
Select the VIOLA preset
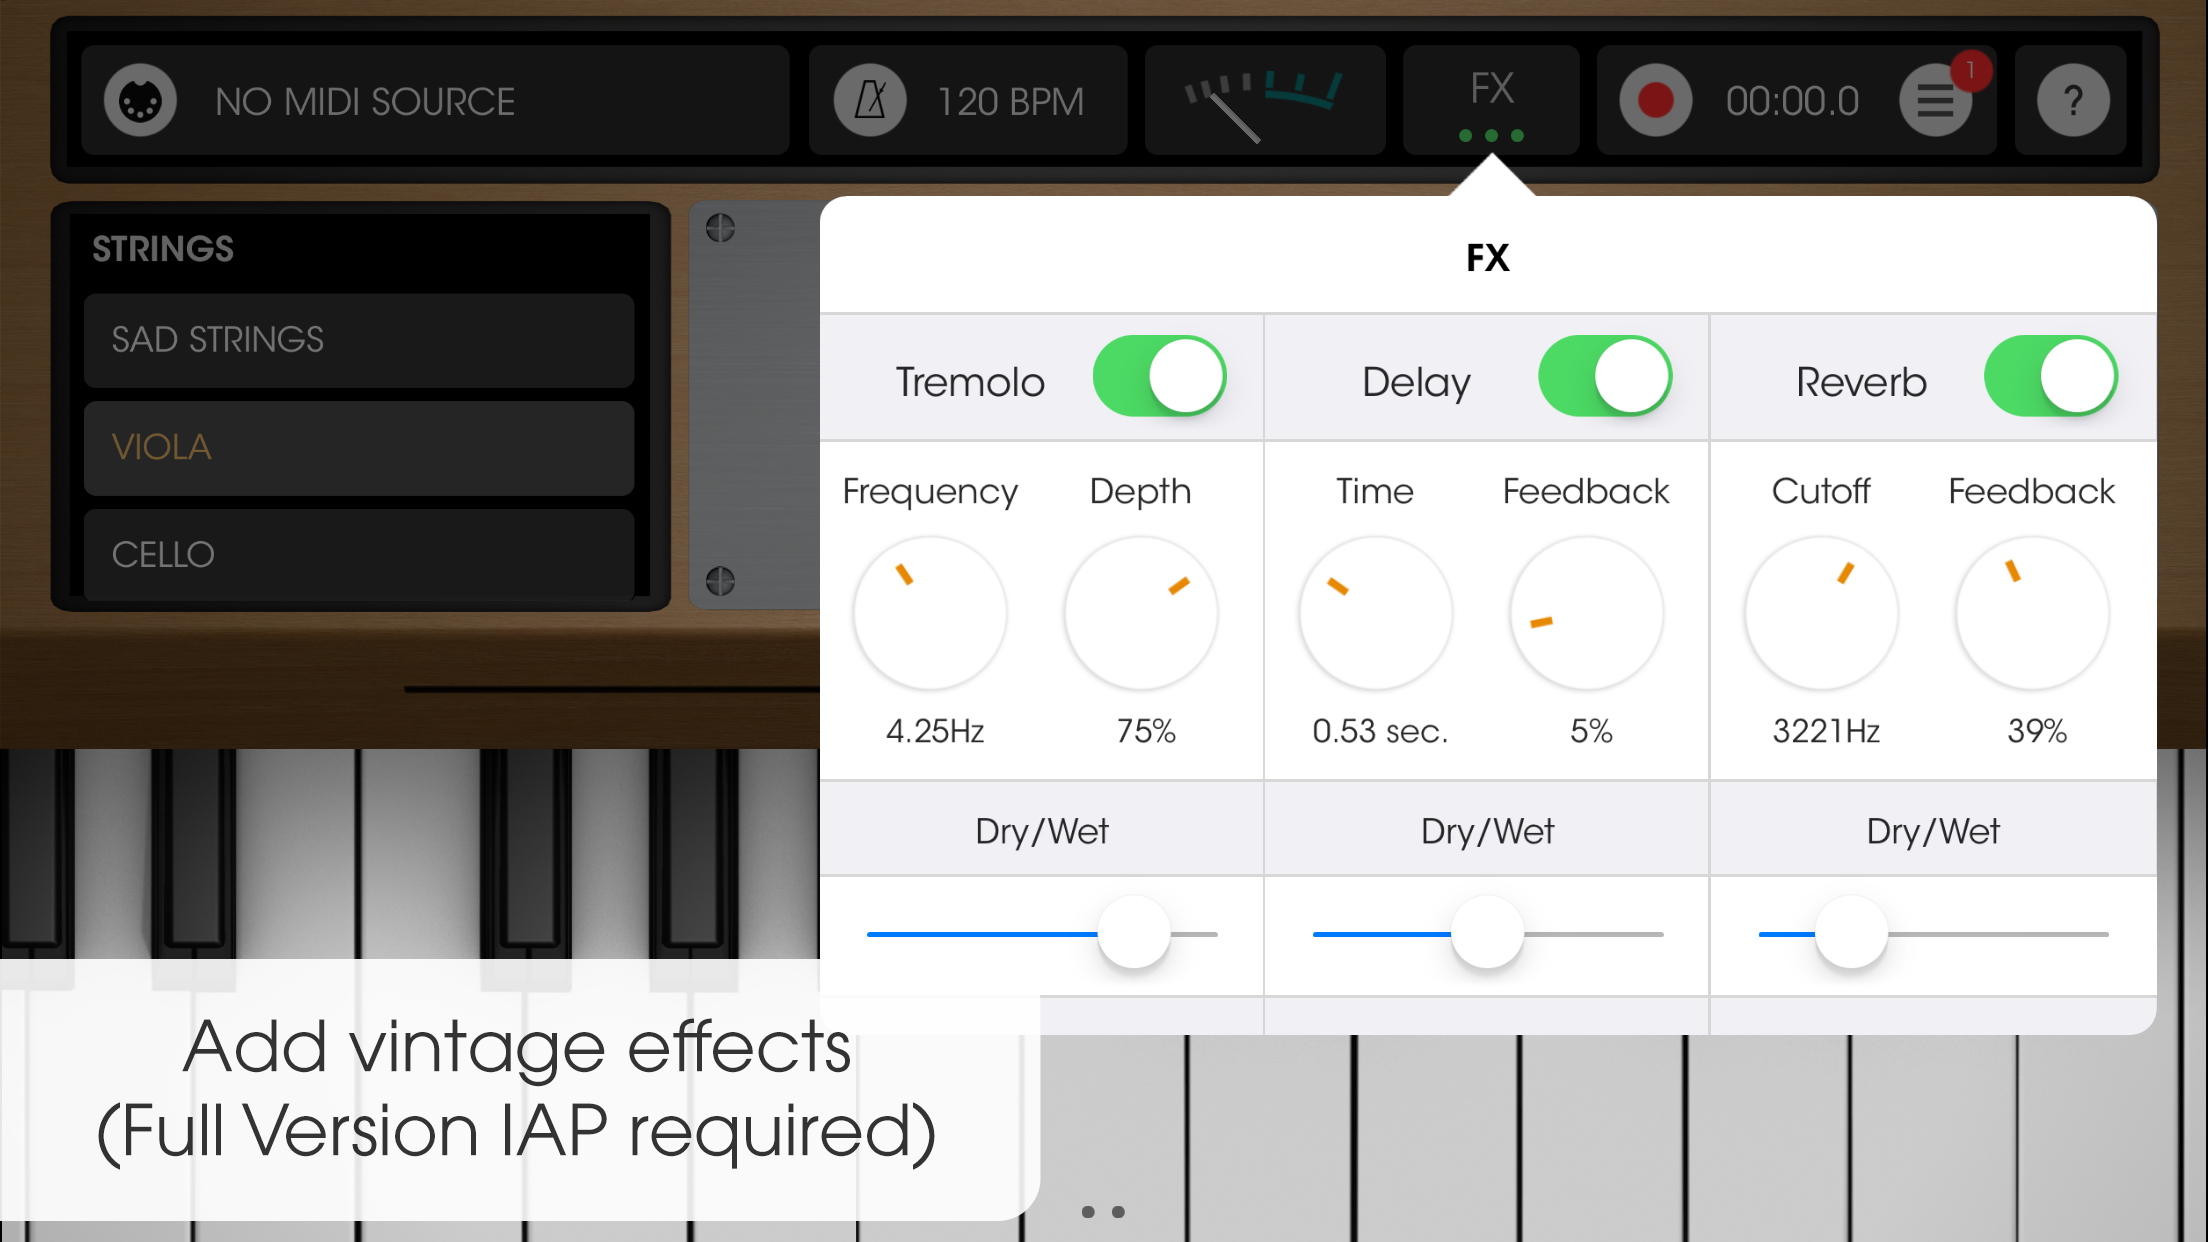(x=359, y=448)
